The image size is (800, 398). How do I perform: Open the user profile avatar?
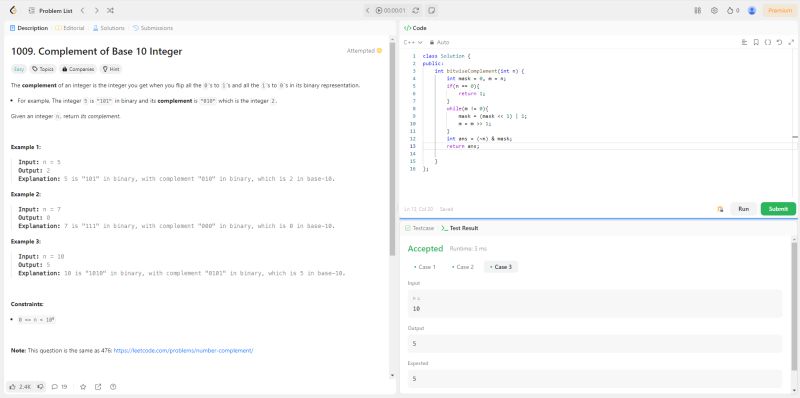tap(752, 10)
